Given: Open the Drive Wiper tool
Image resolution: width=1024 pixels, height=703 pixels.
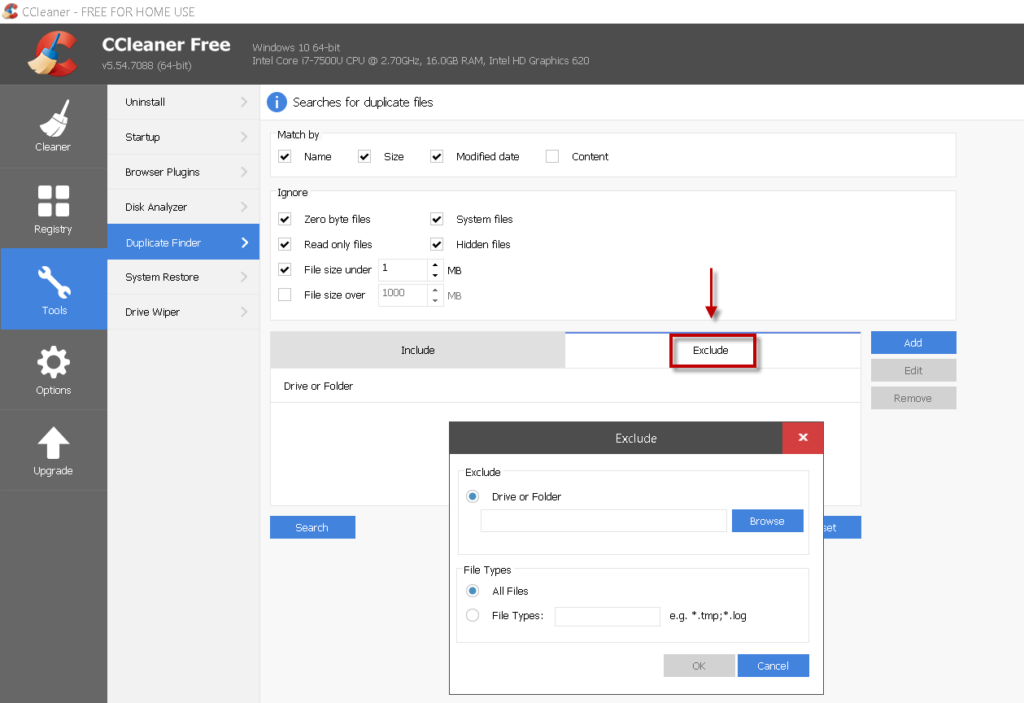Looking at the screenshot, I should pyautogui.click(x=184, y=312).
